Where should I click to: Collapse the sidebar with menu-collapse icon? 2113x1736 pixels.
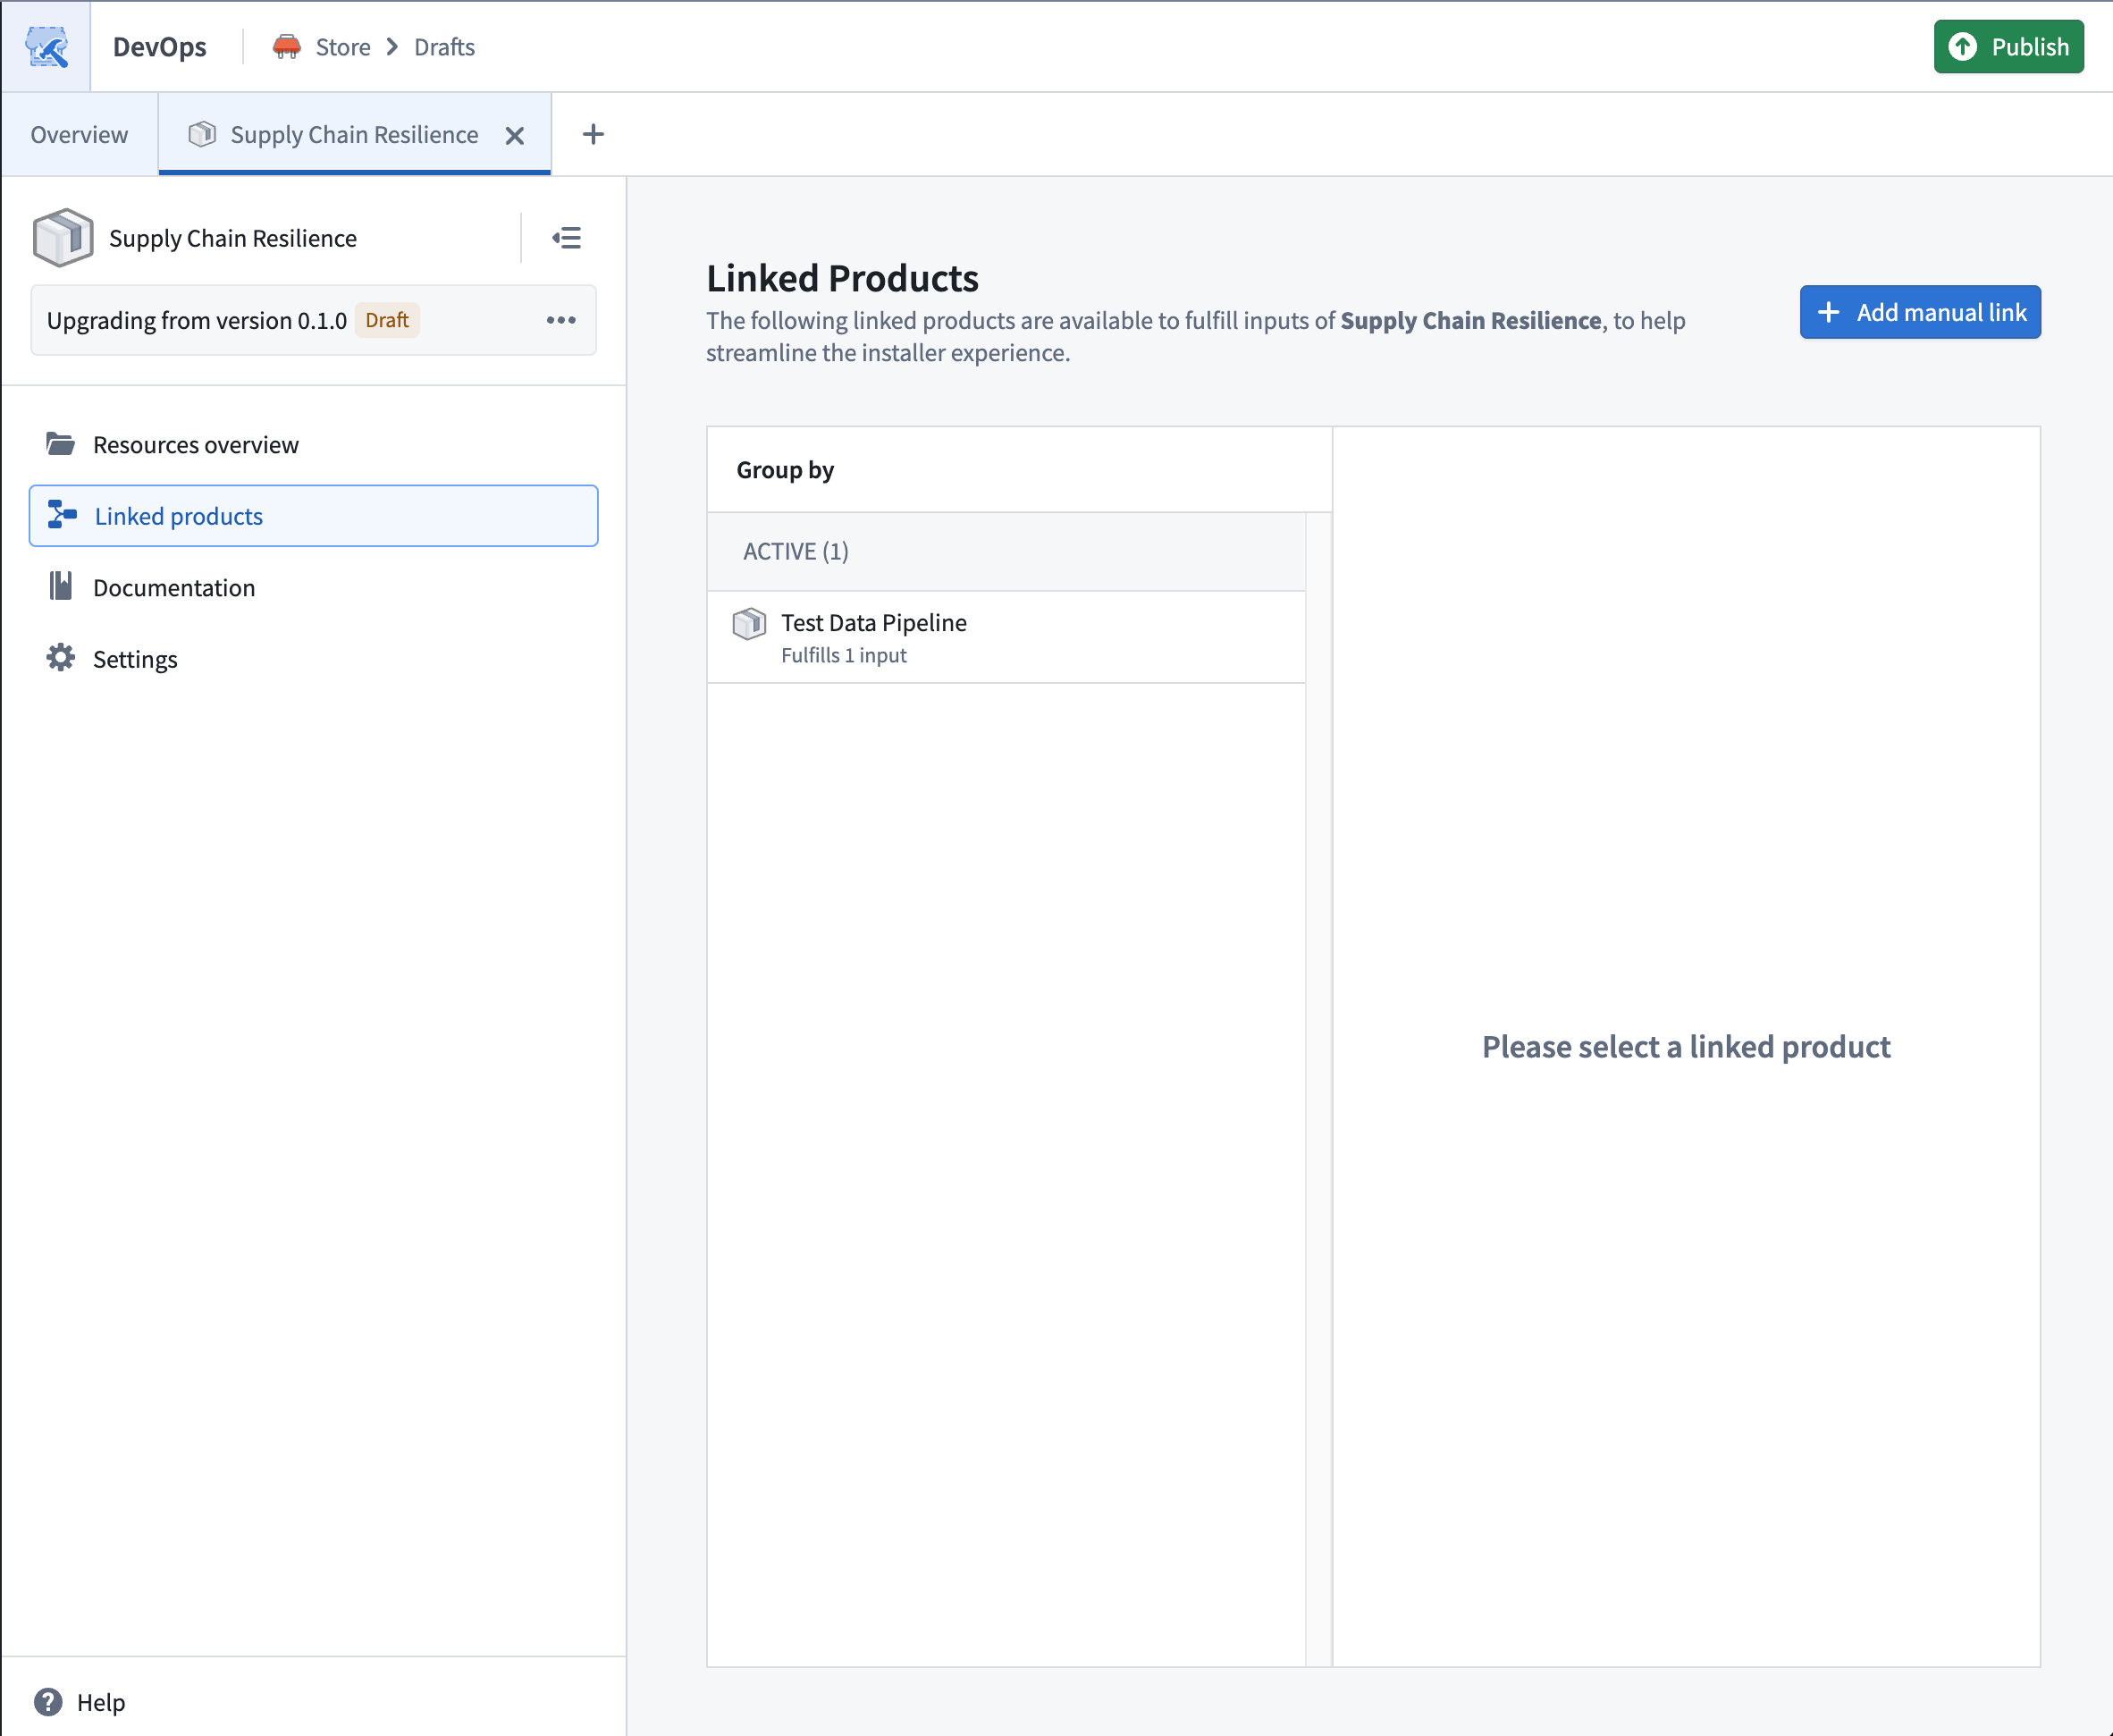pyautogui.click(x=567, y=238)
